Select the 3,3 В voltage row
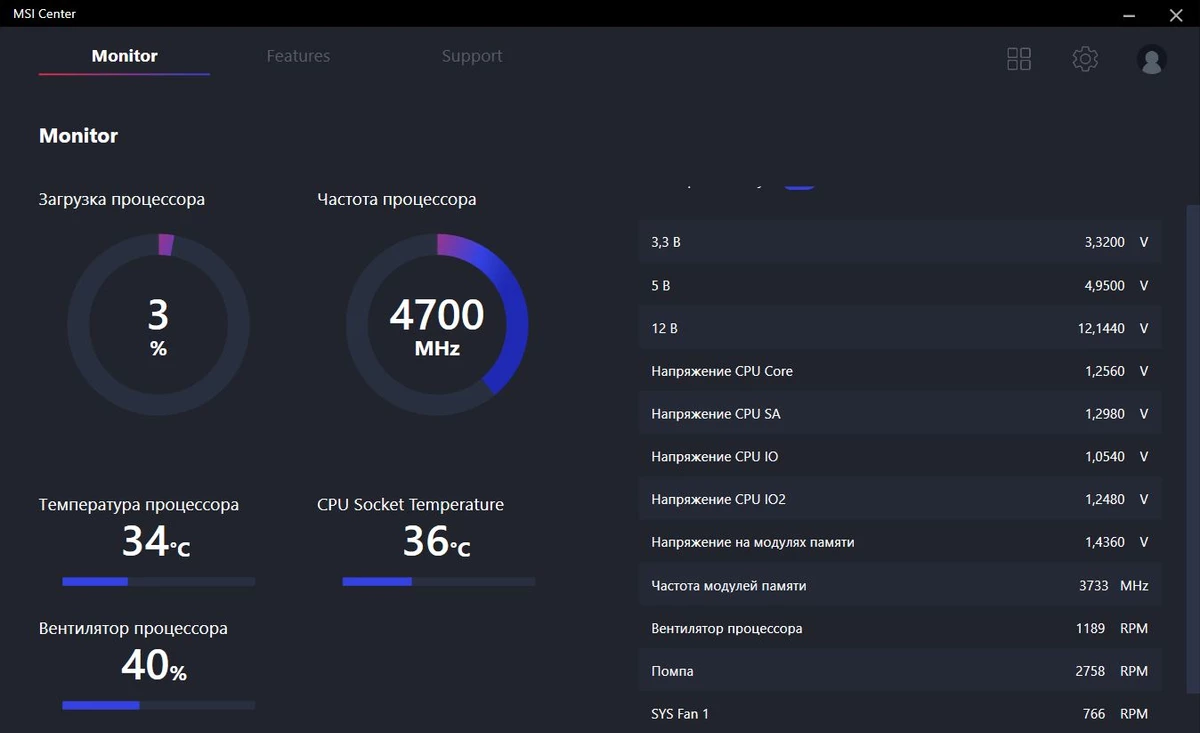 (900, 242)
